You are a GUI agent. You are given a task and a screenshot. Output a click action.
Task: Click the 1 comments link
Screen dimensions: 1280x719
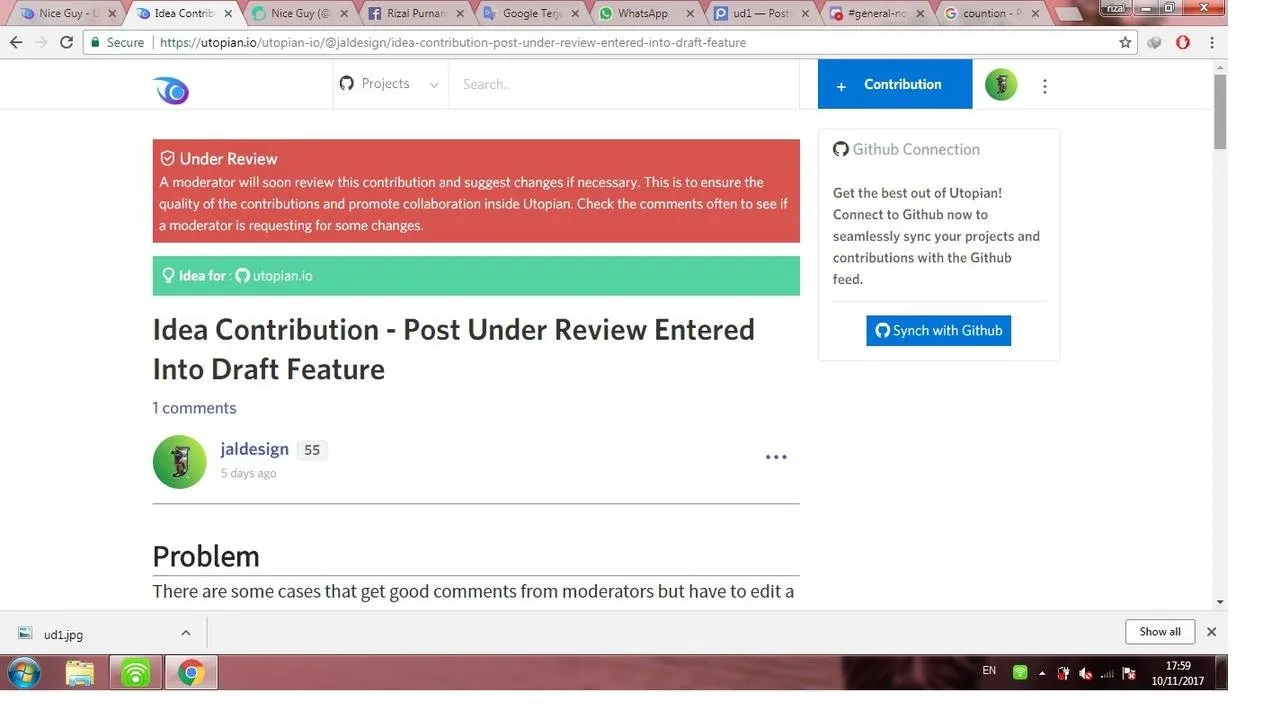194,408
